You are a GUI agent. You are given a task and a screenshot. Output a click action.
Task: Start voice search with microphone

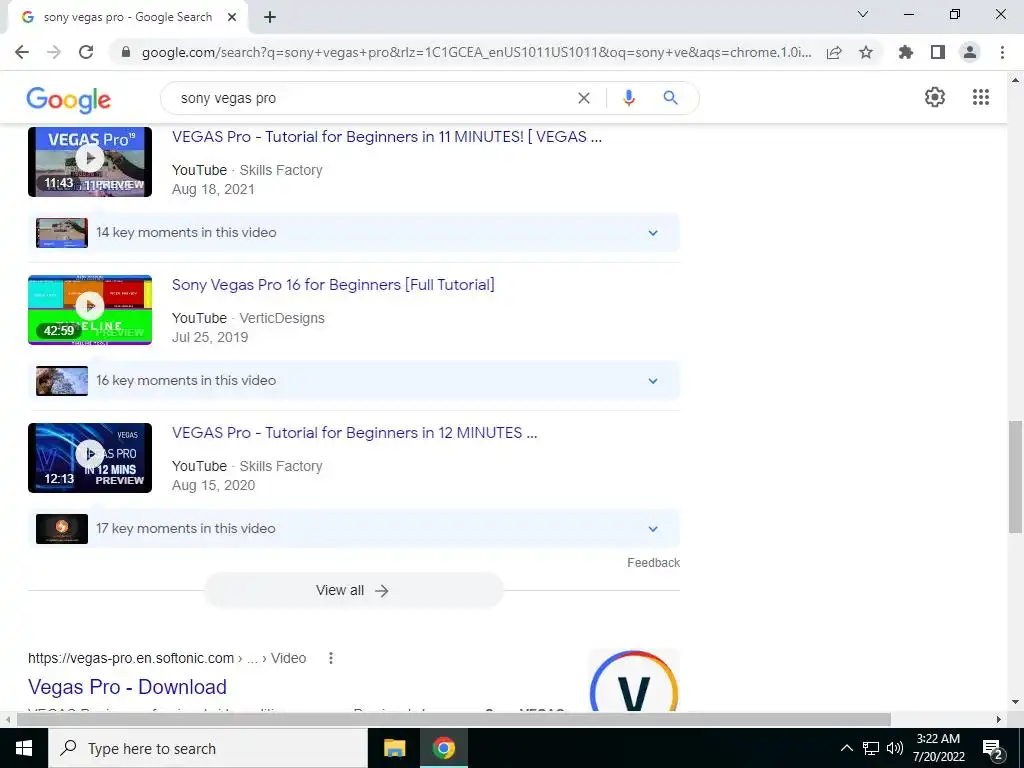pos(628,98)
